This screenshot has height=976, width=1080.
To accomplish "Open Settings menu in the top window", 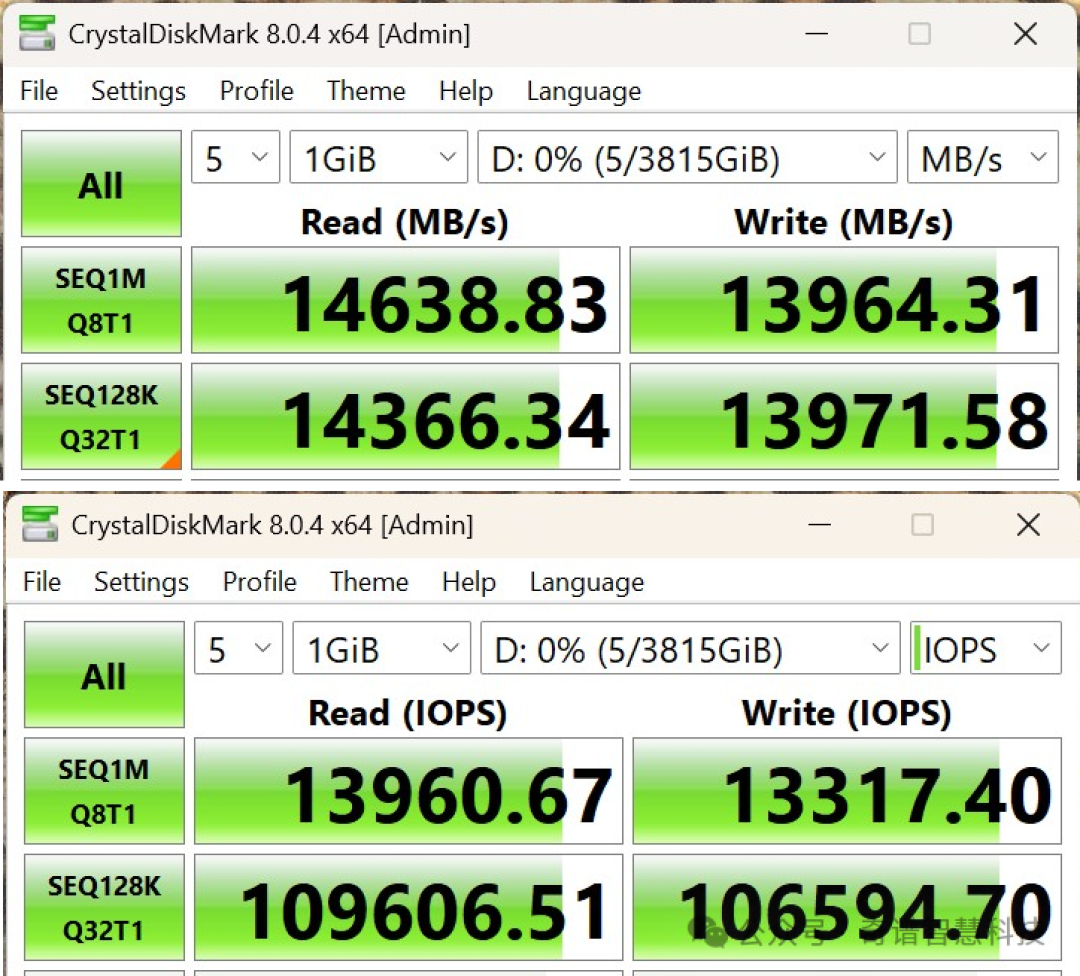I will click(x=138, y=91).
